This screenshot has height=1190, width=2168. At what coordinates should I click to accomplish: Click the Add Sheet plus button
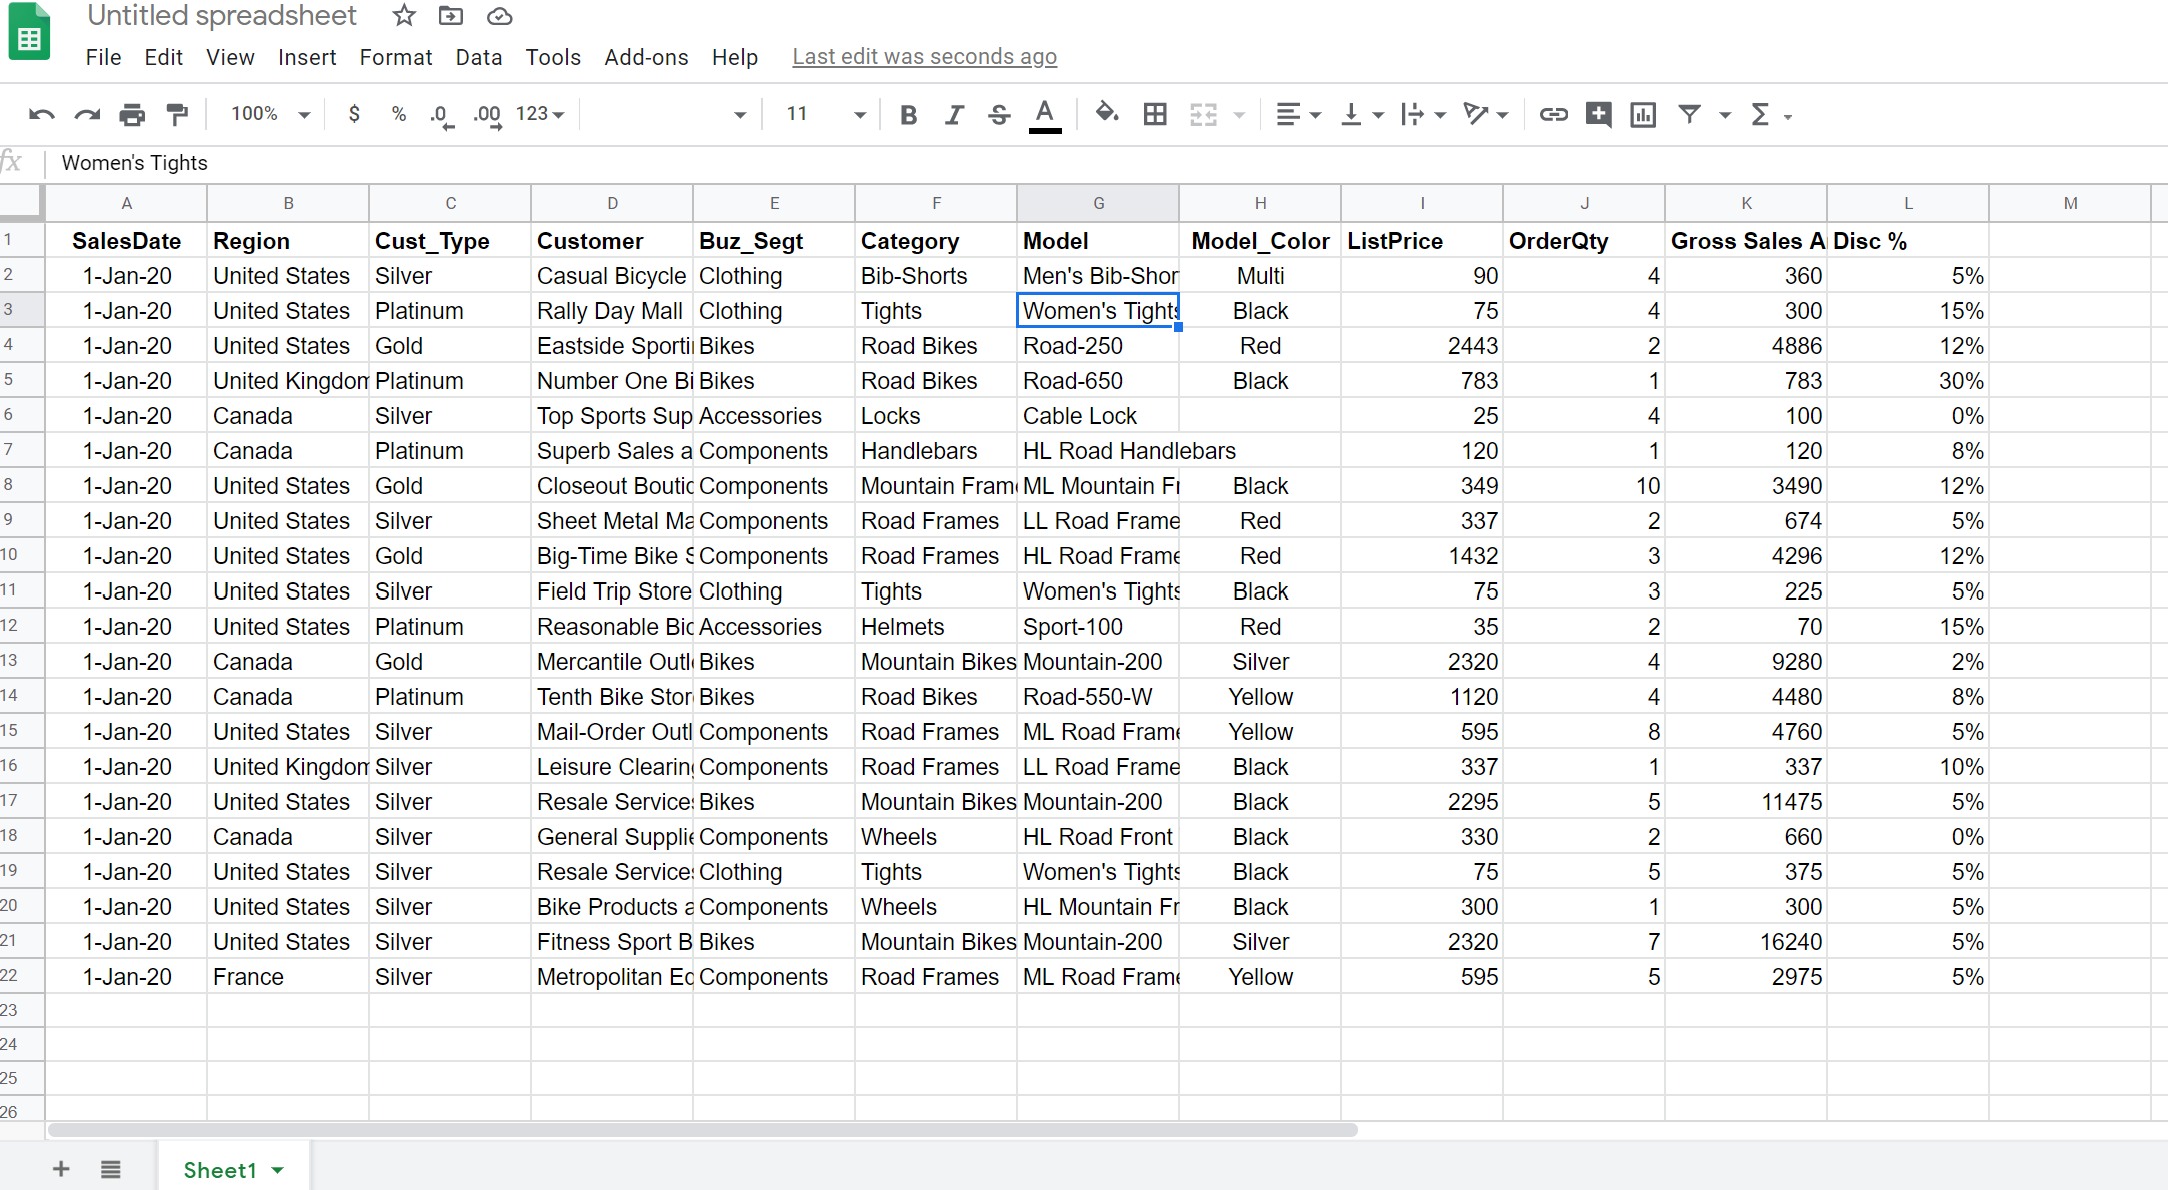coord(61,1169)
